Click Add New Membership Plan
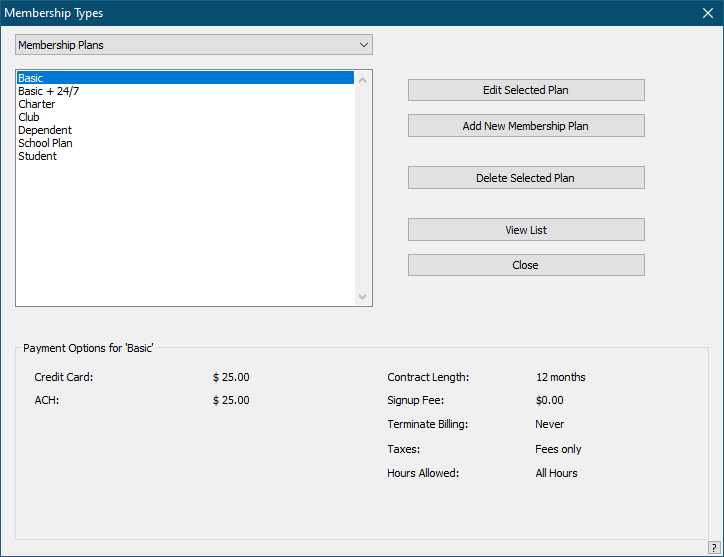 coord(525,126)
